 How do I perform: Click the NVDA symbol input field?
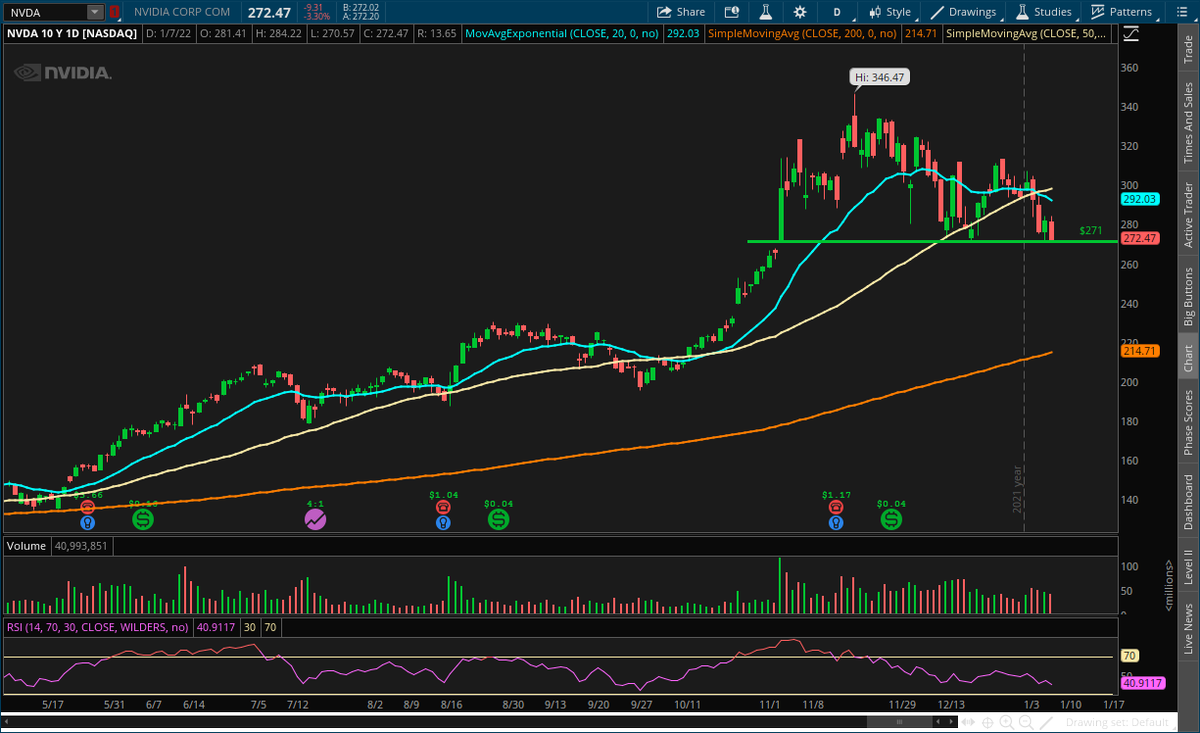(x=45, y=12)
